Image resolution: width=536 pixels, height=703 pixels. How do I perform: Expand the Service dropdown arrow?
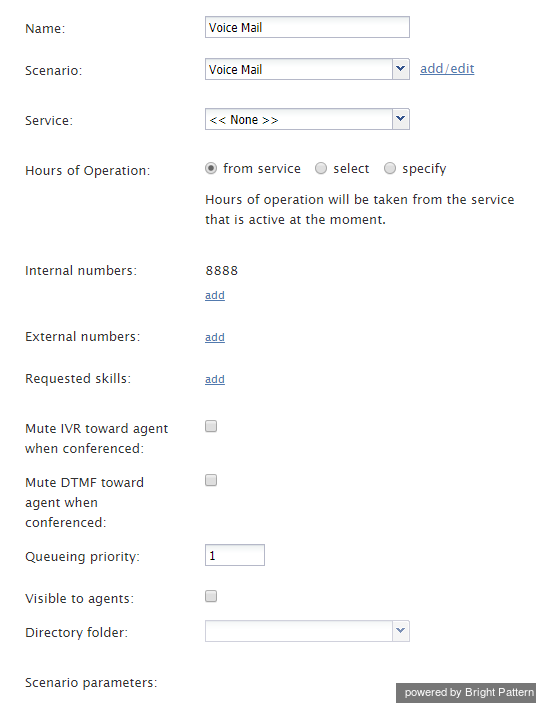[x=401, y=119]
